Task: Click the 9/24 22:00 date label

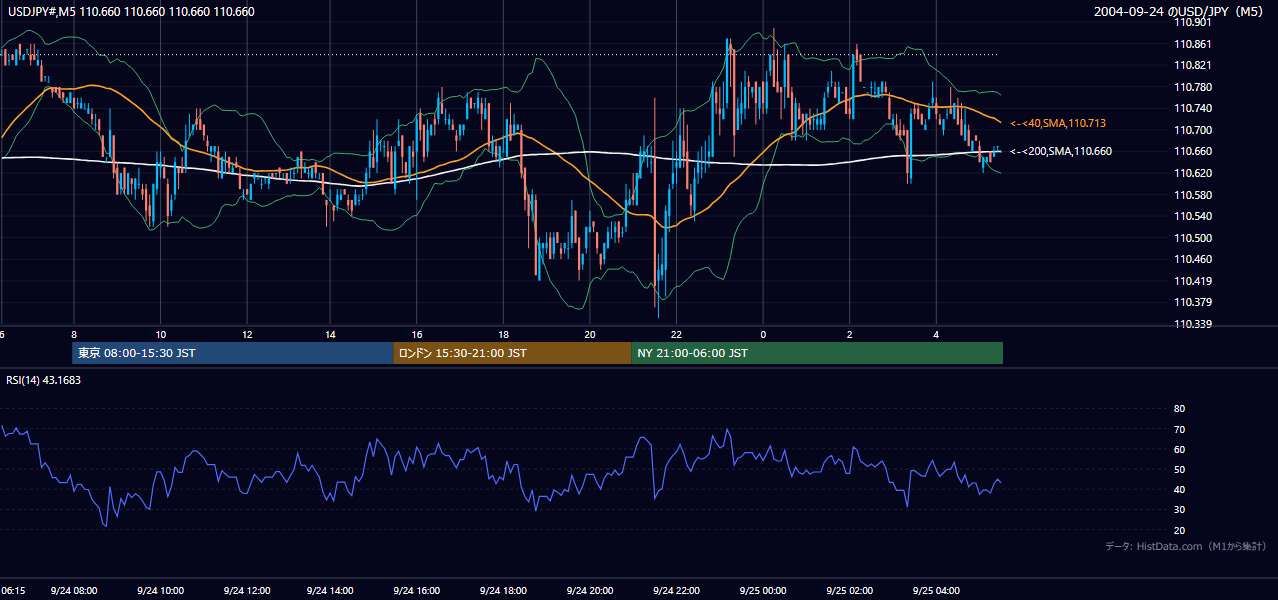Action: [675, 590]
